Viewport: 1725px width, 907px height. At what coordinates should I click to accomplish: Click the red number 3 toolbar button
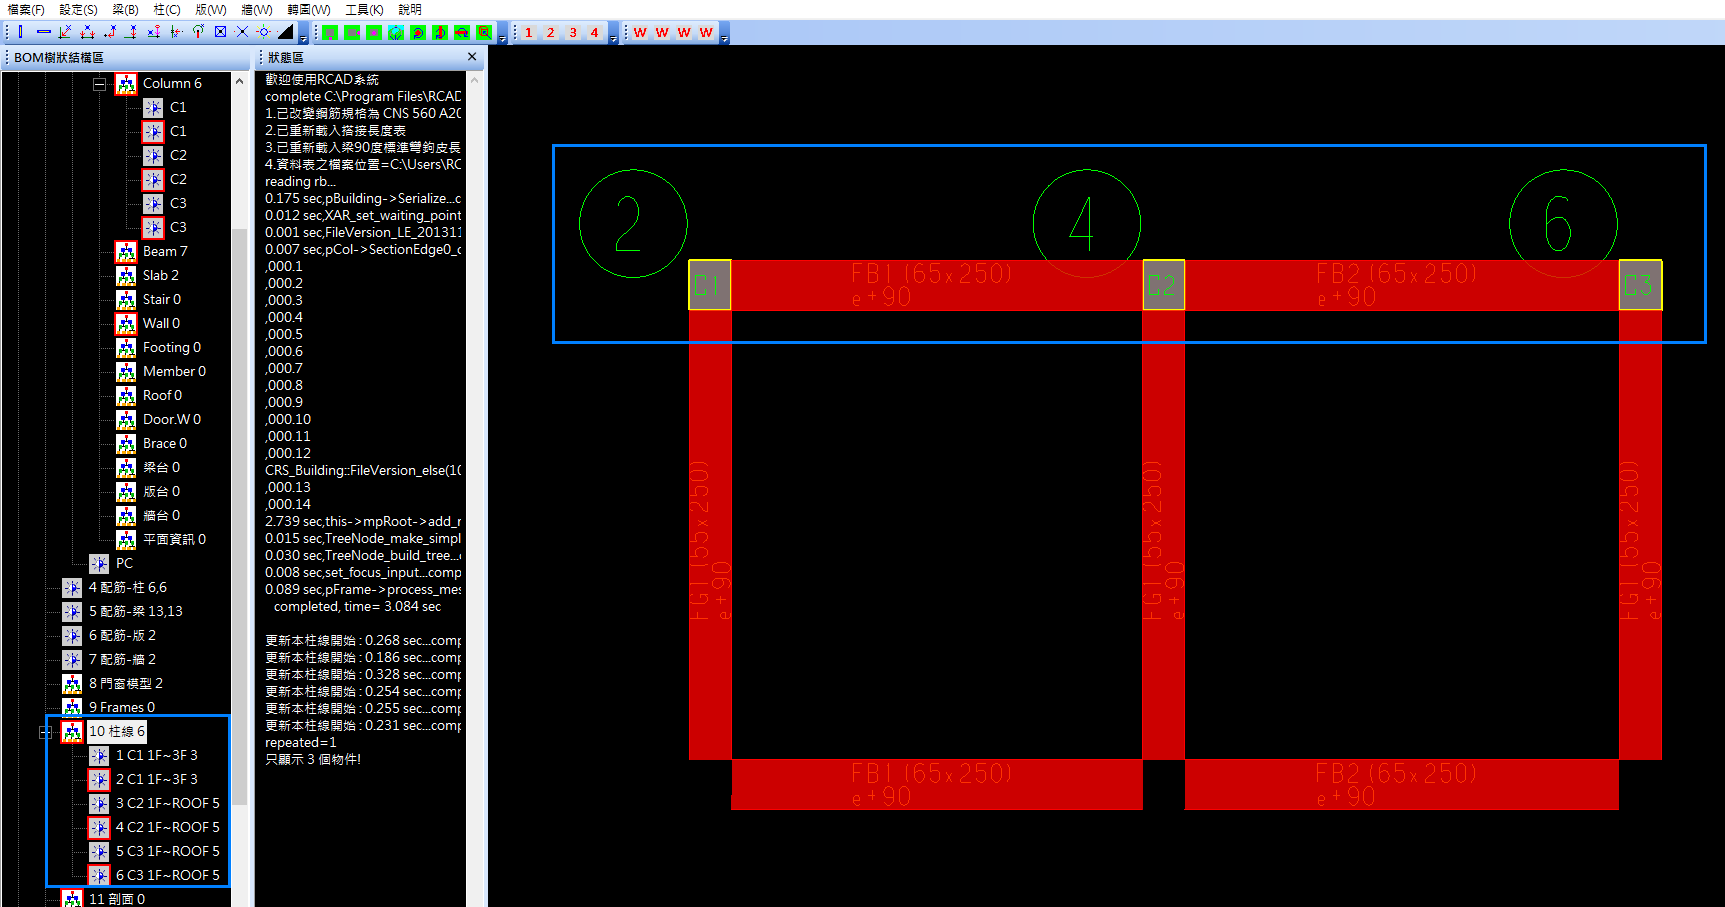click(573, 33)
